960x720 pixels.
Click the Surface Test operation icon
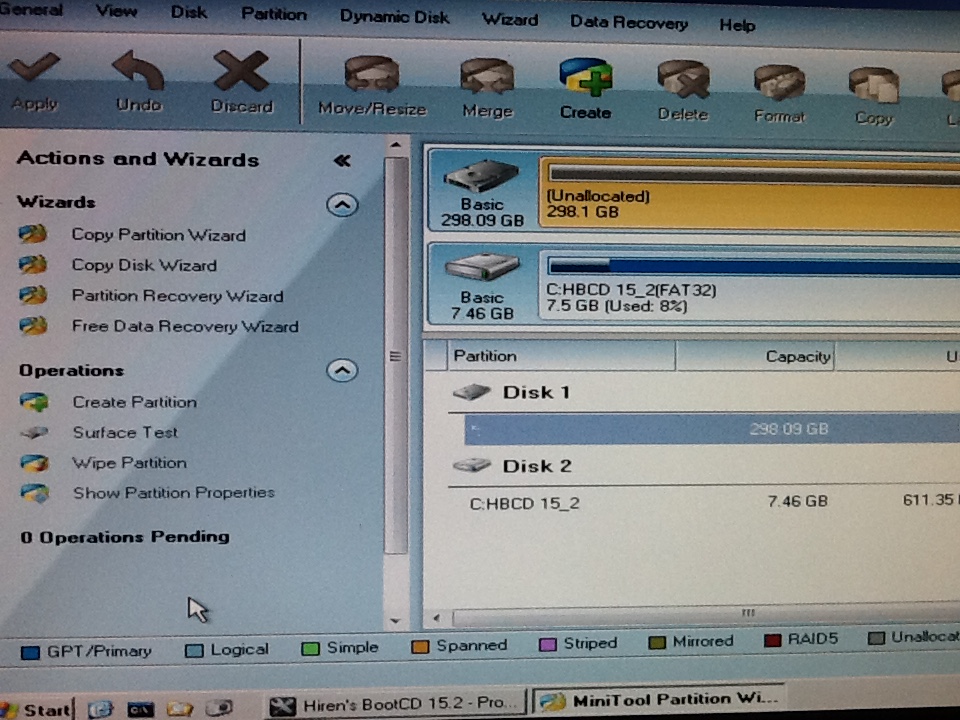pyautogui.click(x=34, y=433)
